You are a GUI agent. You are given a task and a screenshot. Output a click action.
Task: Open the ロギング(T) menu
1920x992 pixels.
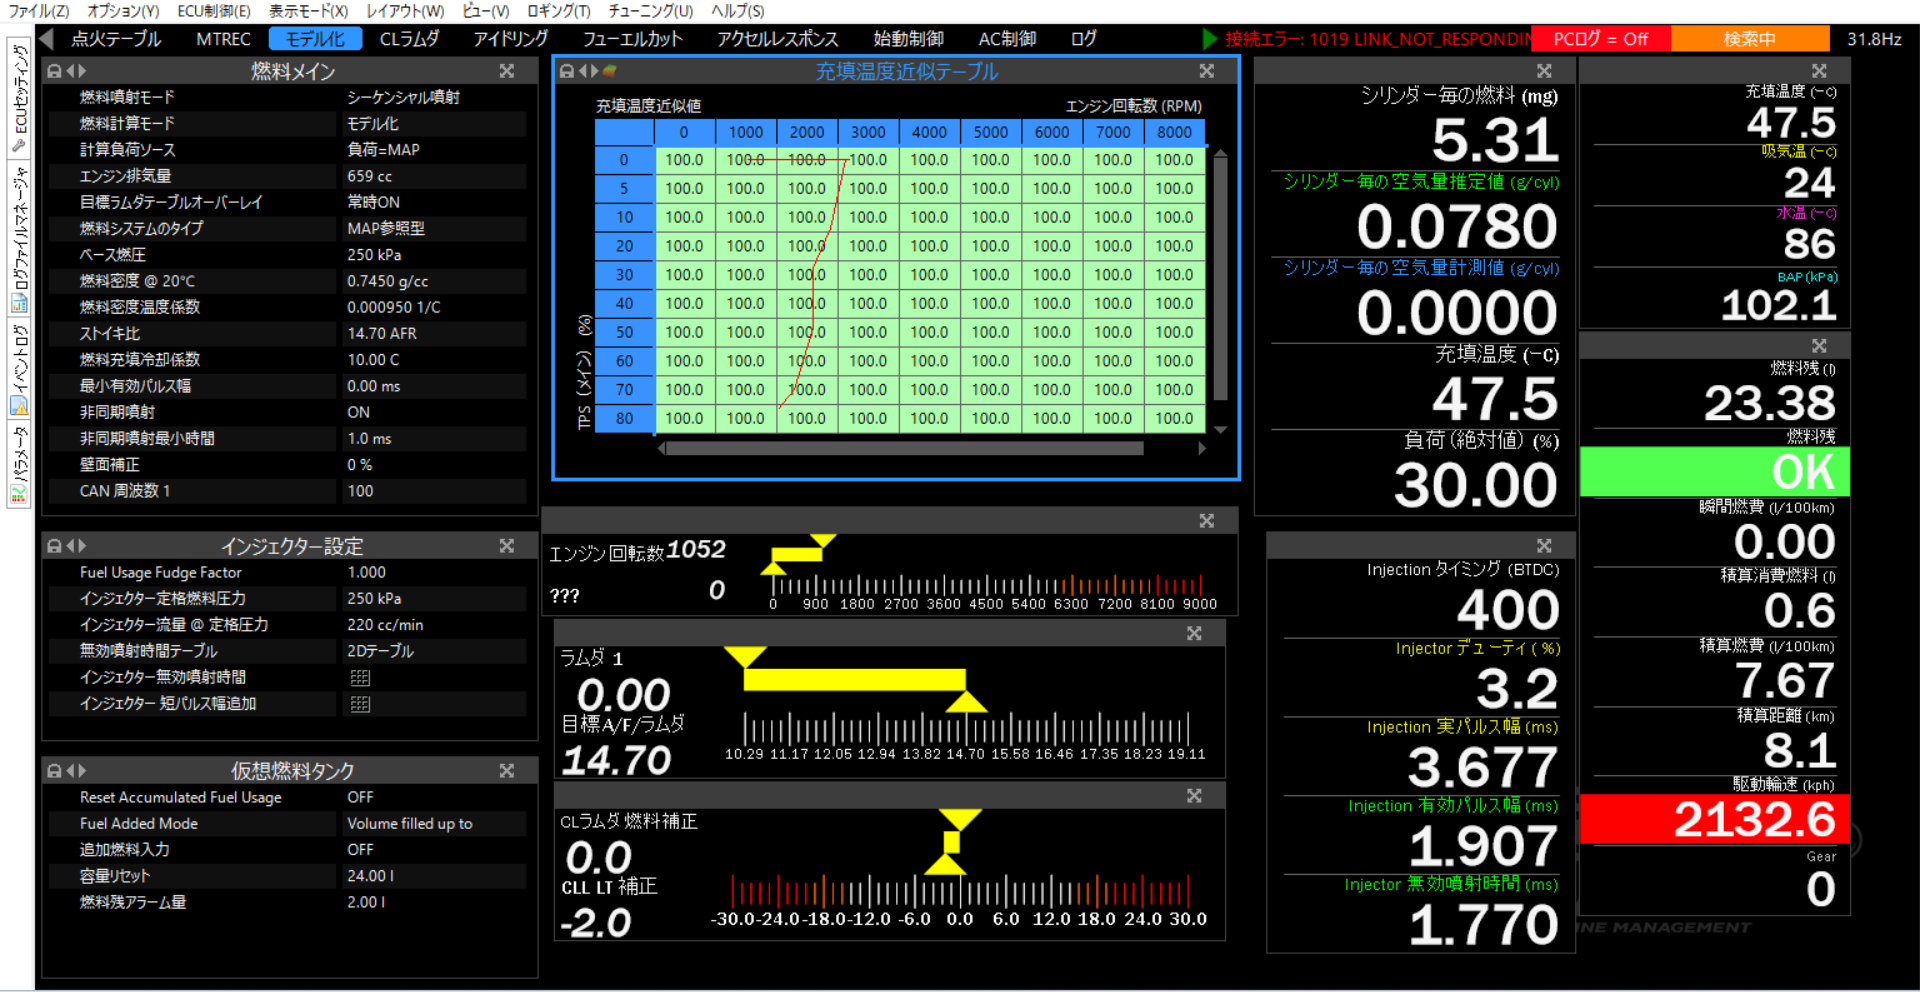point(558,11)
